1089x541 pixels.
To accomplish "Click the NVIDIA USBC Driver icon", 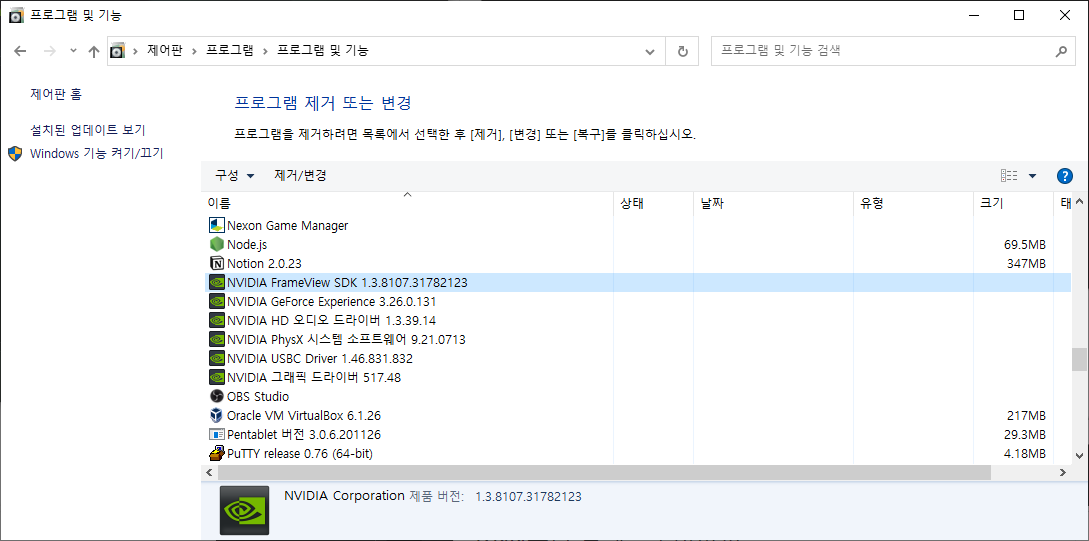I will [217, 358].
